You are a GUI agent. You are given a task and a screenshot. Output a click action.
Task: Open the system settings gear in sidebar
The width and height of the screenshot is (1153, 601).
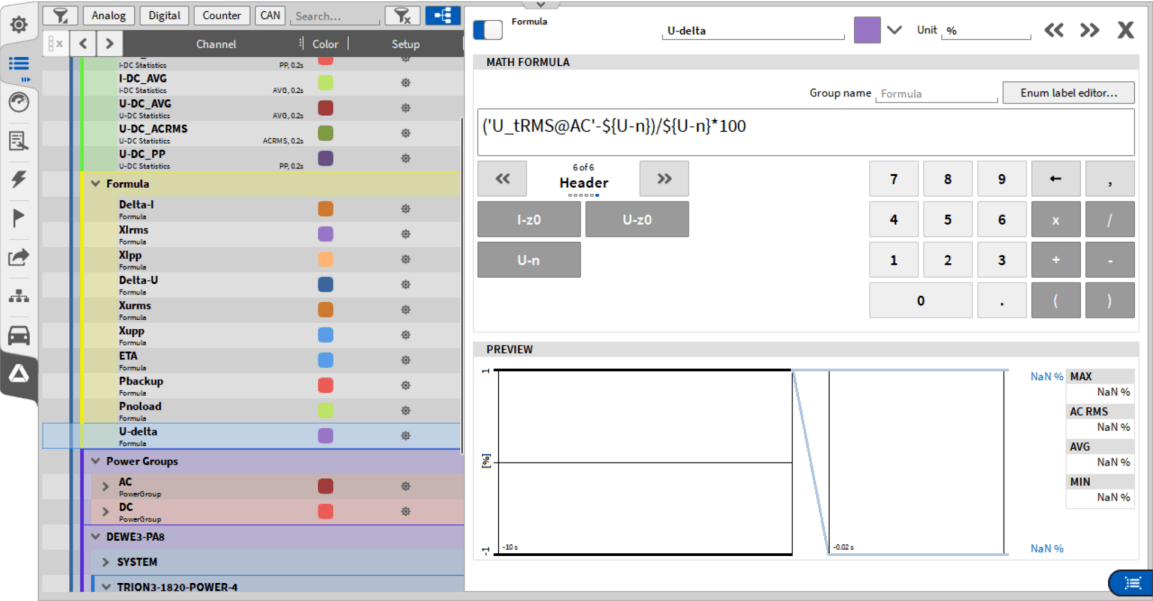(19, 23)
